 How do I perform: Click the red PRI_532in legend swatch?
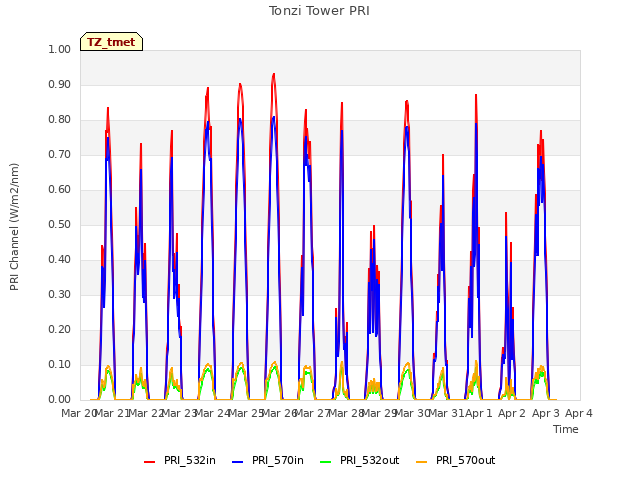[x=149, y=462]
